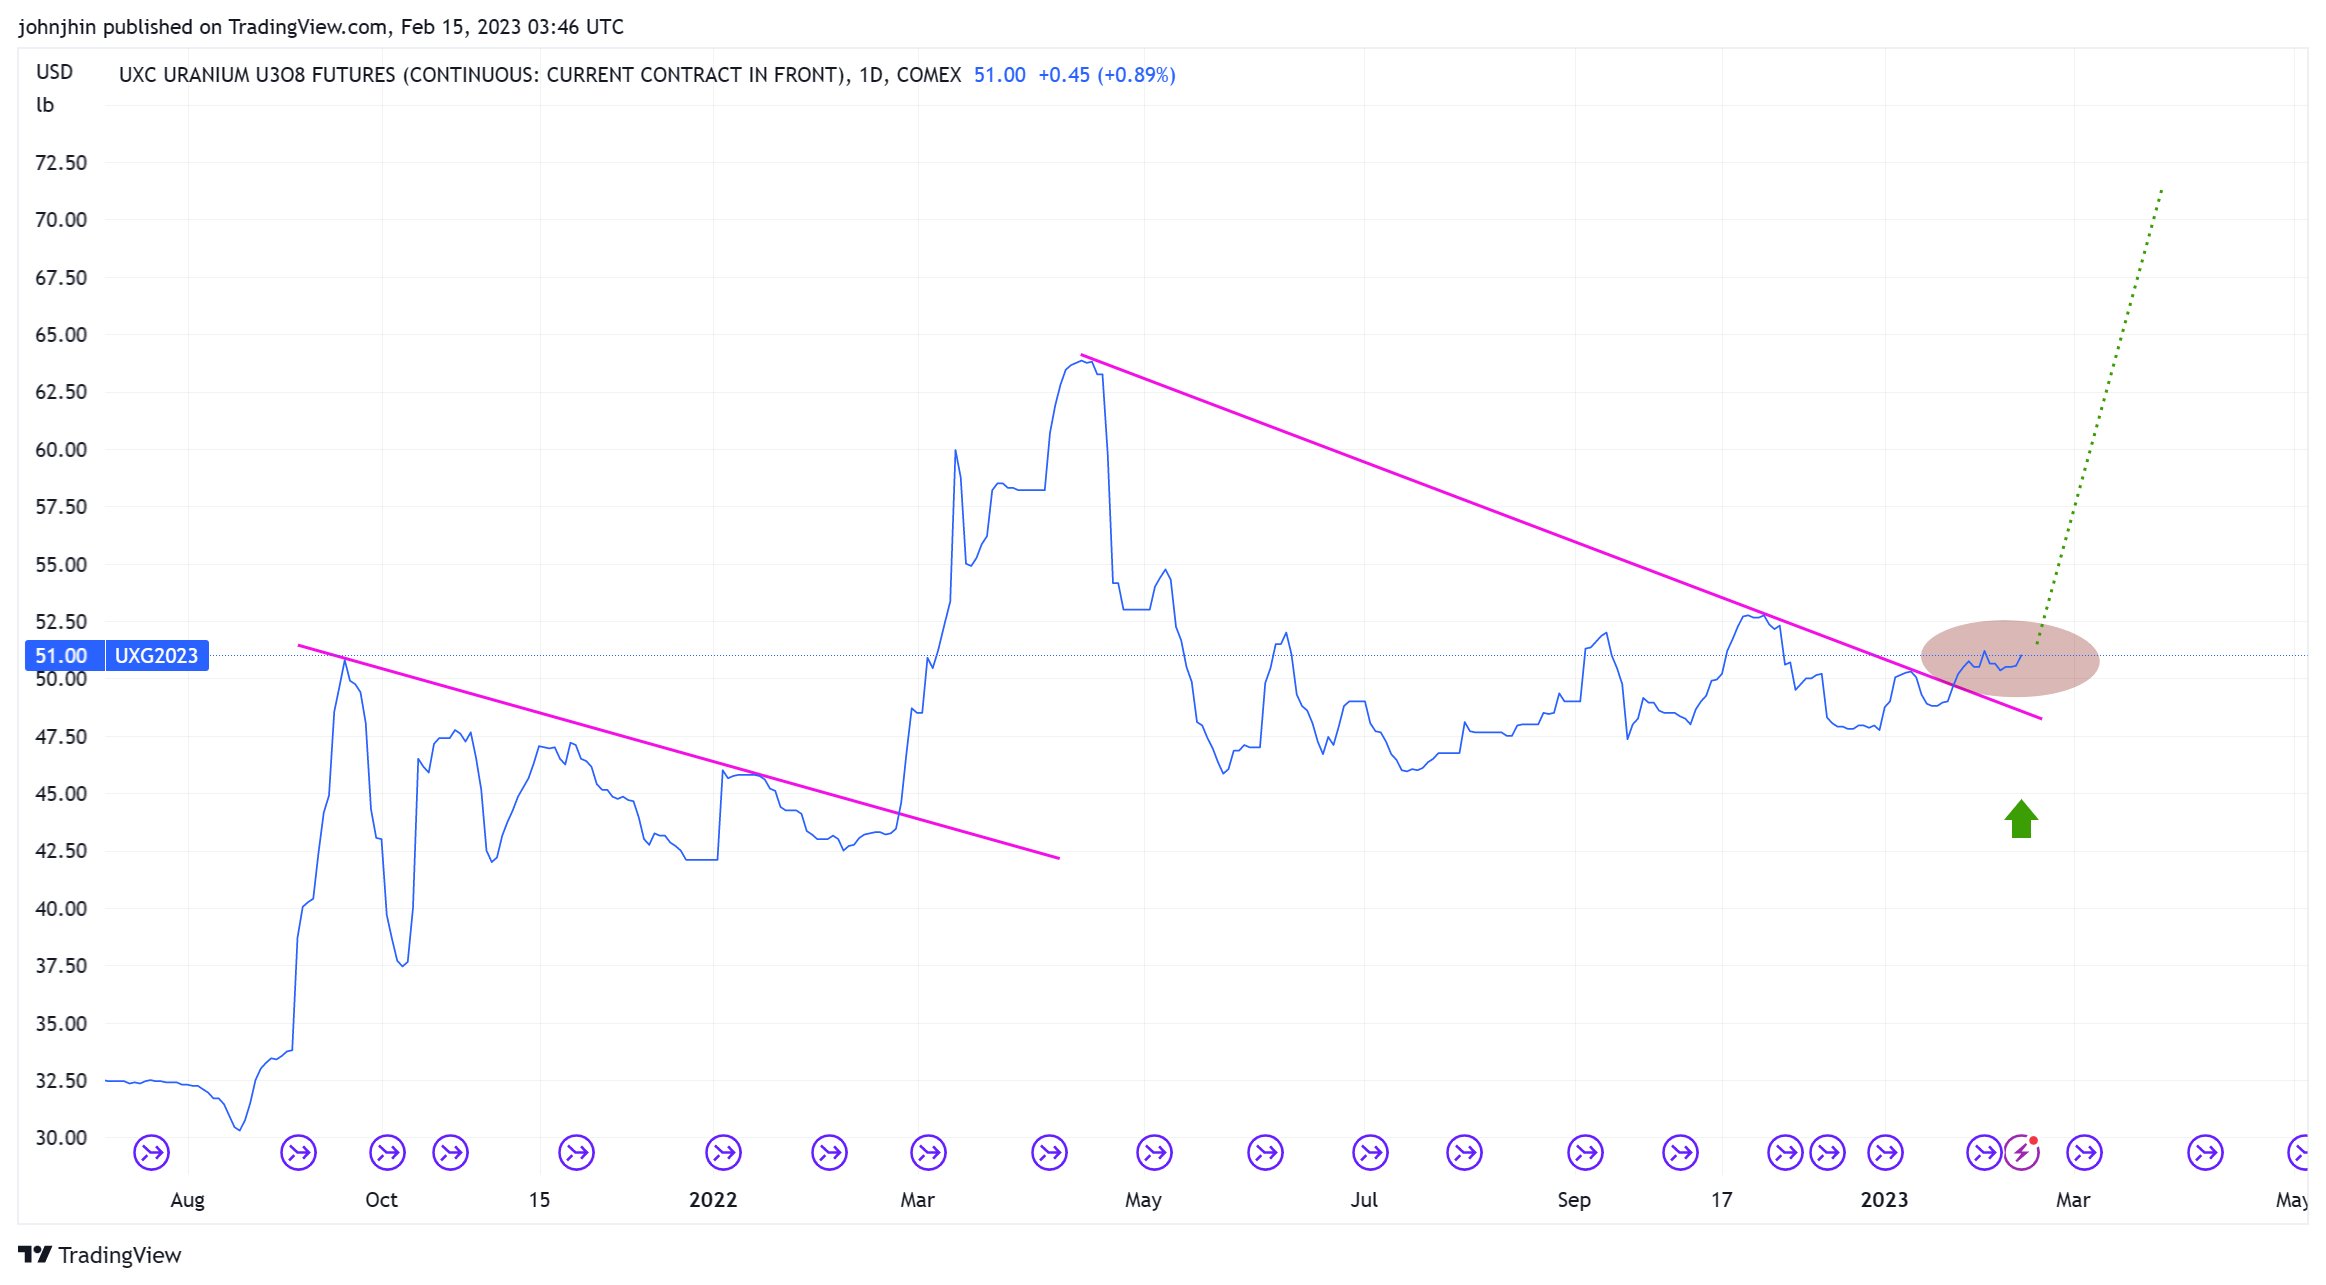Click contract switch marker above Sep label
The height and width of the screenshot is (1285, 2326).
[1585, 1153]
